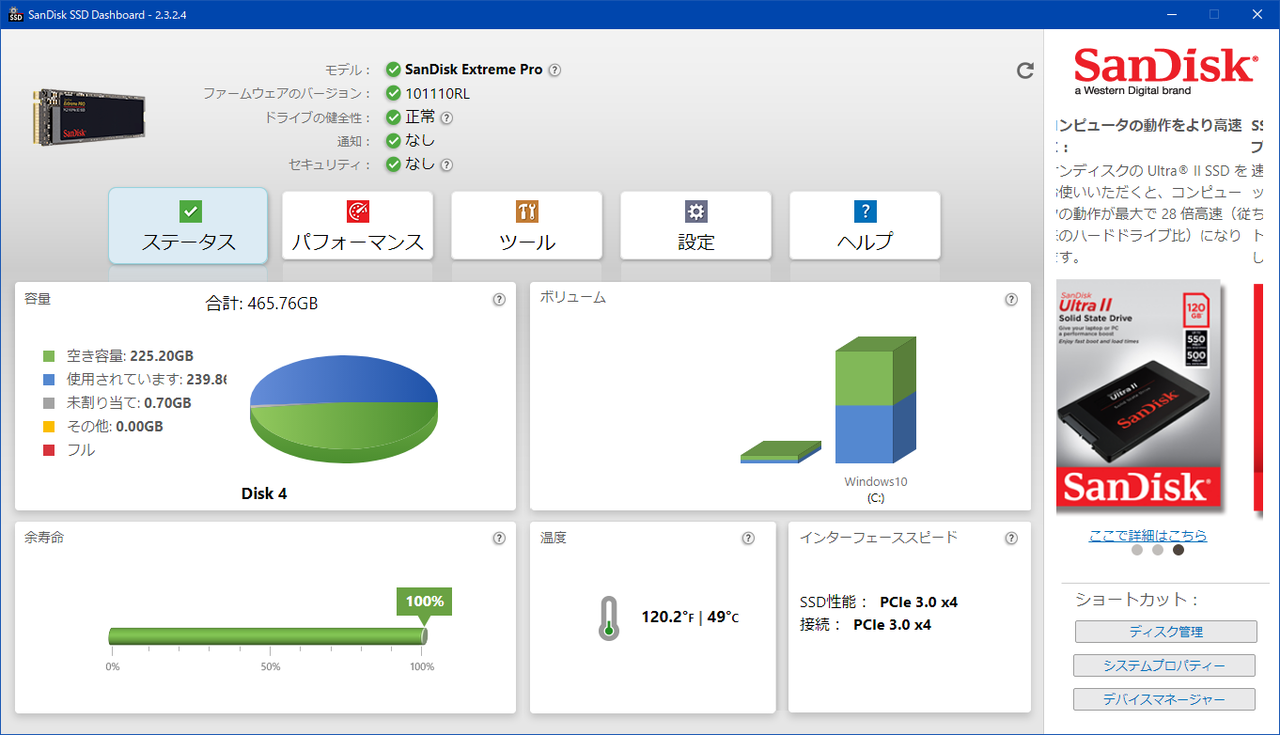Click the blue 使用されています legend swatch
Viewport: 1280px width, 735px height.
(x=49, y=380)
